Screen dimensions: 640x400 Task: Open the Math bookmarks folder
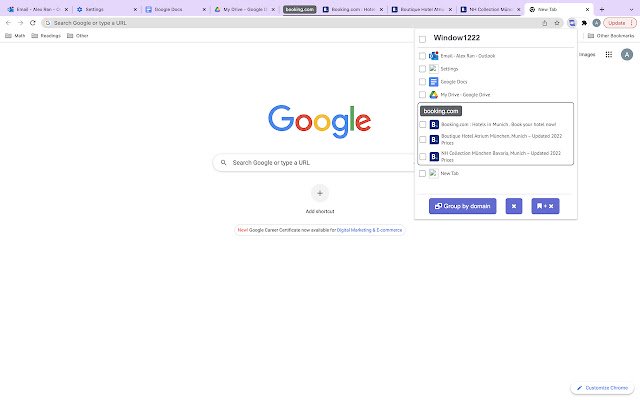pyautogui.click(x=15, y=36)
